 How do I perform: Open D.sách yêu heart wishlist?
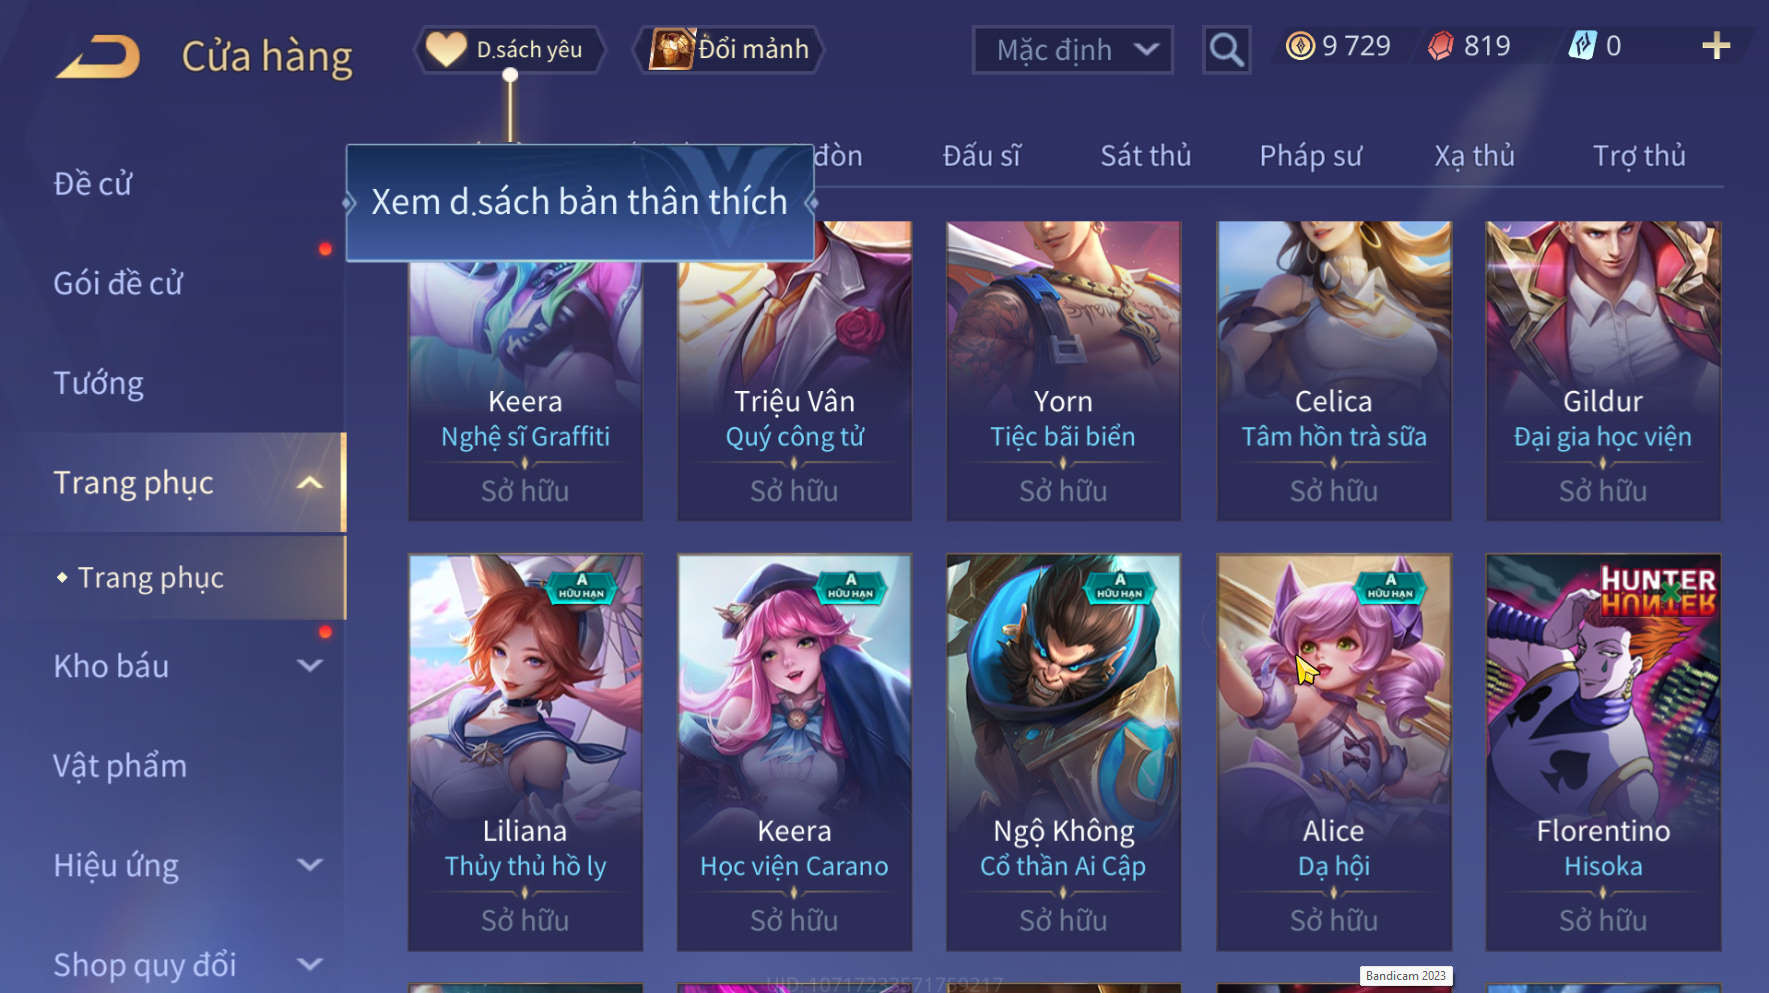coord(509,49)
